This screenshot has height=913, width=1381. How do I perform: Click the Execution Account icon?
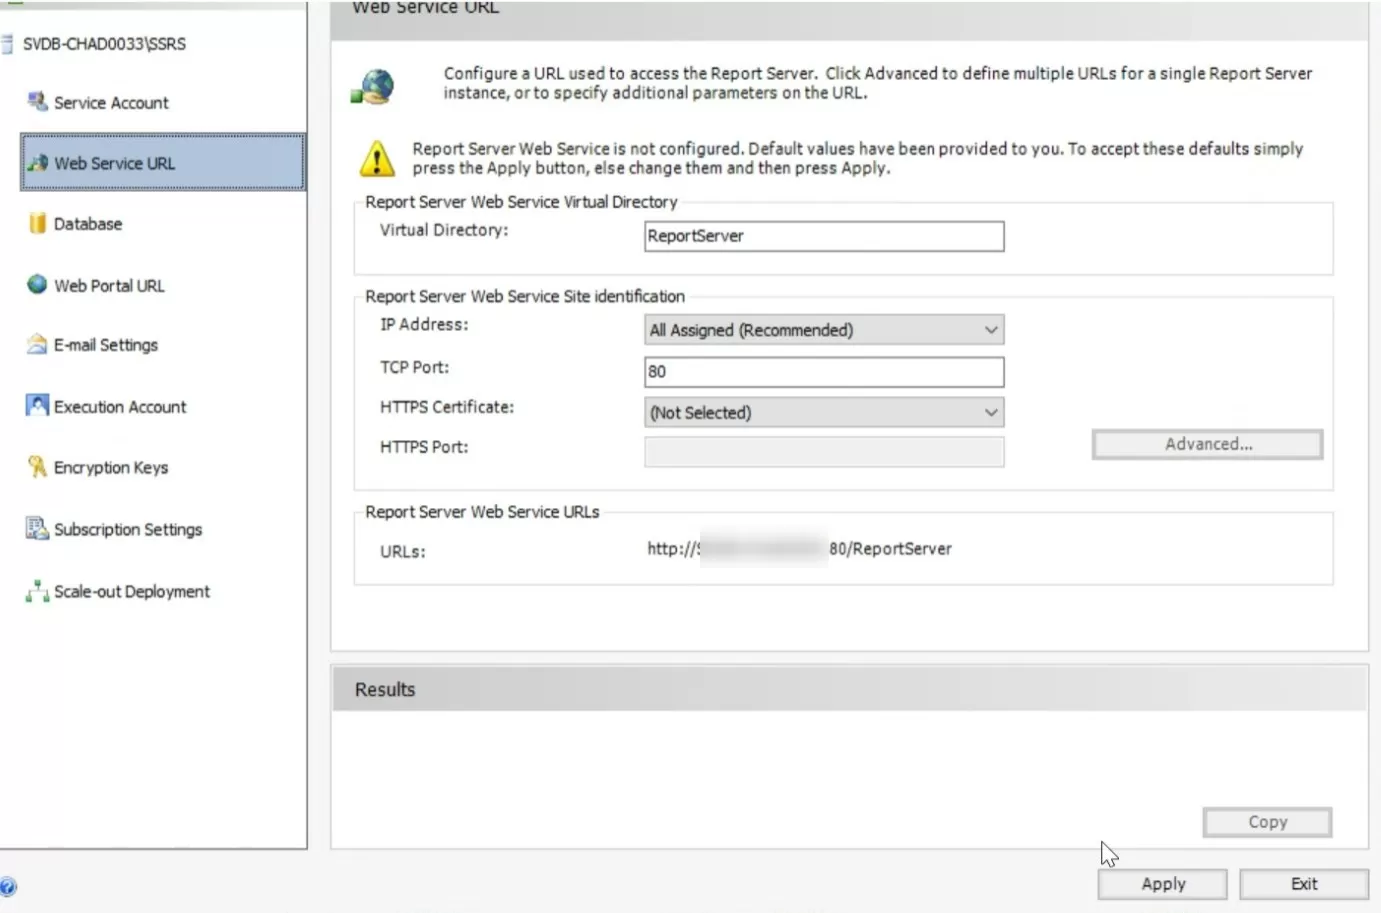coord(37,405)
